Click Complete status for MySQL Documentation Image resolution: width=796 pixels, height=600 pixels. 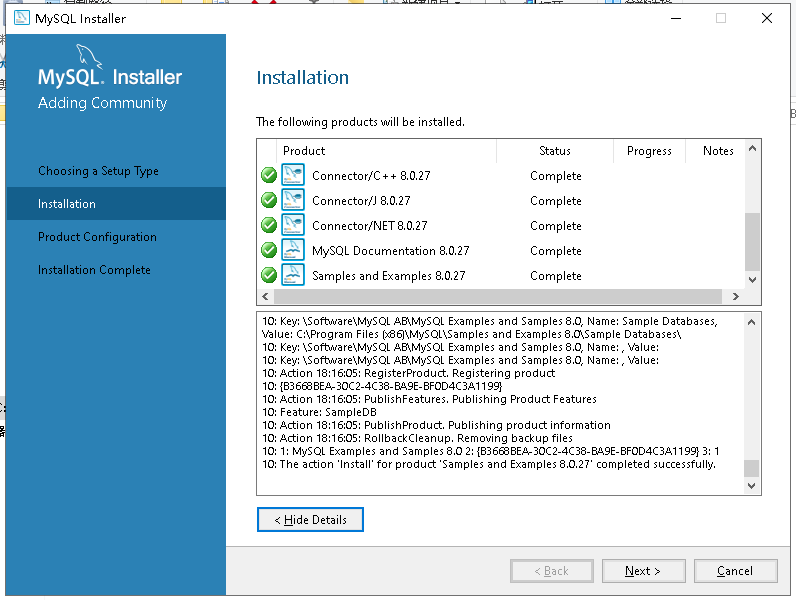tap(556, 251)
